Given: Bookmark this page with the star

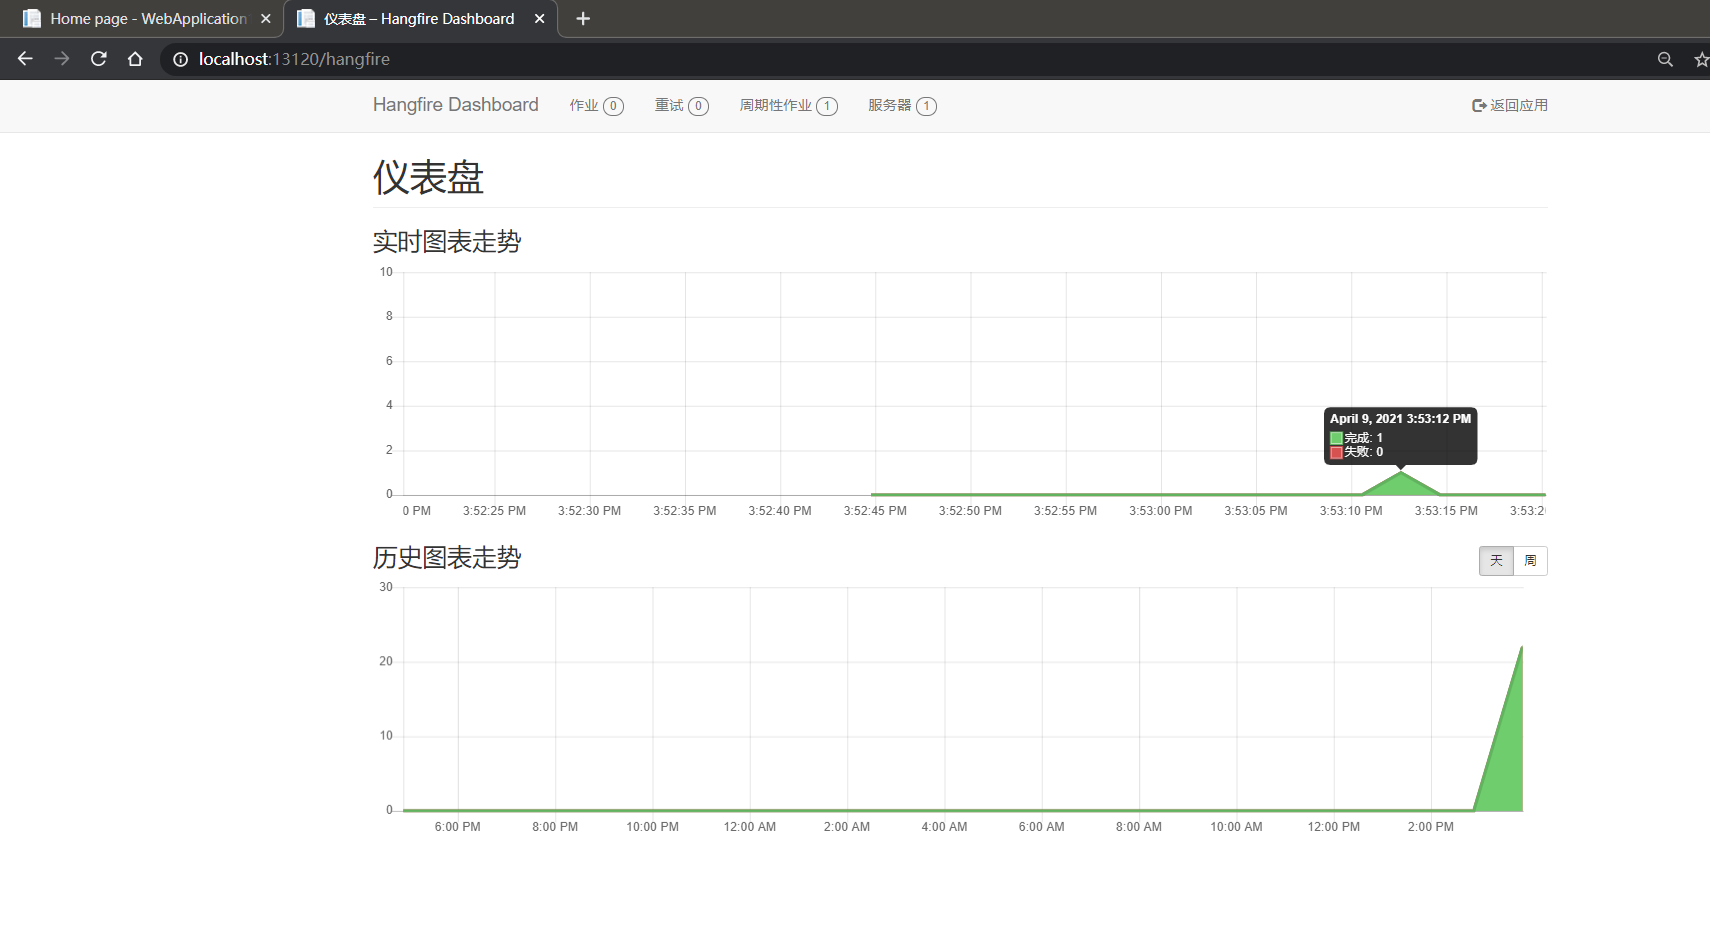Looking at the screenshot, I should click(x=1701, y=60).
